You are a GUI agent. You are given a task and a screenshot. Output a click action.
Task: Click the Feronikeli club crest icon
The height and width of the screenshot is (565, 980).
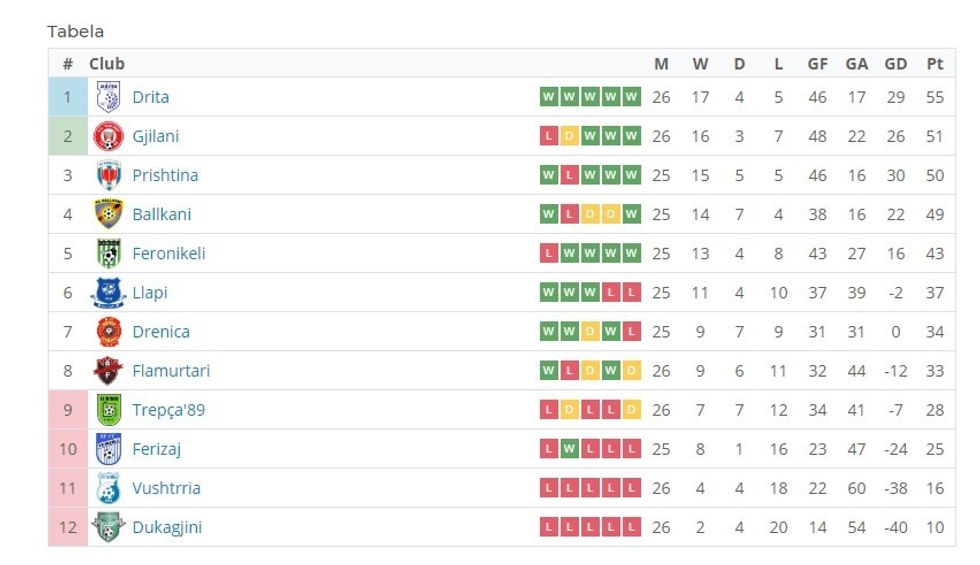108,253
